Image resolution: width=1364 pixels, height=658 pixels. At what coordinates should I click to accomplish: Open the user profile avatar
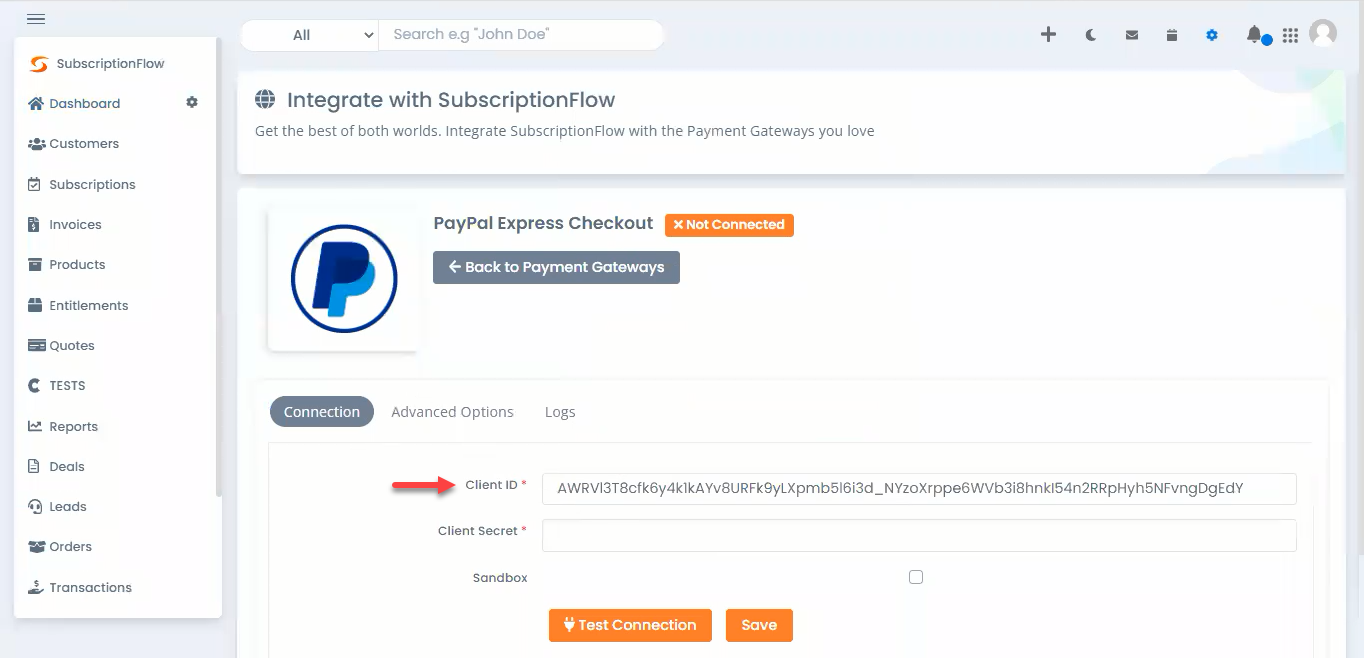click(1323, 33)
